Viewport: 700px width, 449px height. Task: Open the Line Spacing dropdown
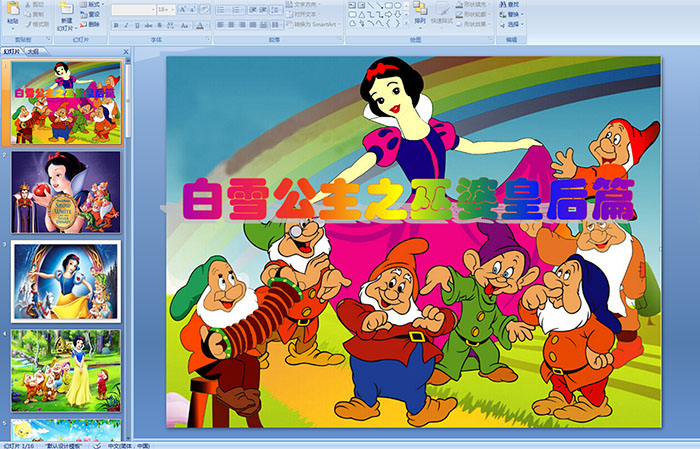coord(276,10)
